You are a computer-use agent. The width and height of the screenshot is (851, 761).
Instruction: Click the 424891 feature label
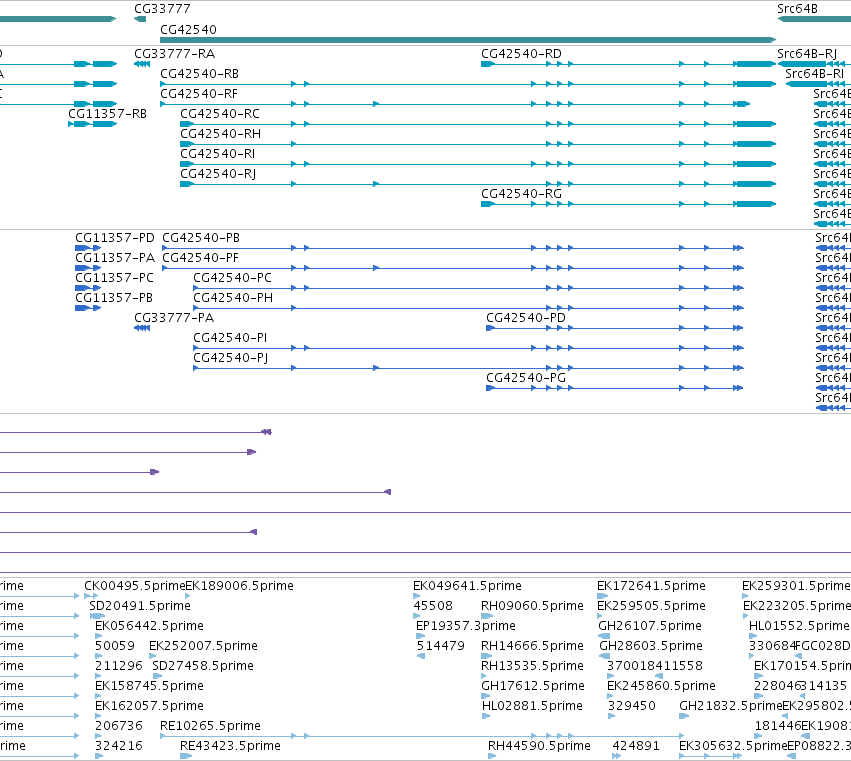pos(636,746)
